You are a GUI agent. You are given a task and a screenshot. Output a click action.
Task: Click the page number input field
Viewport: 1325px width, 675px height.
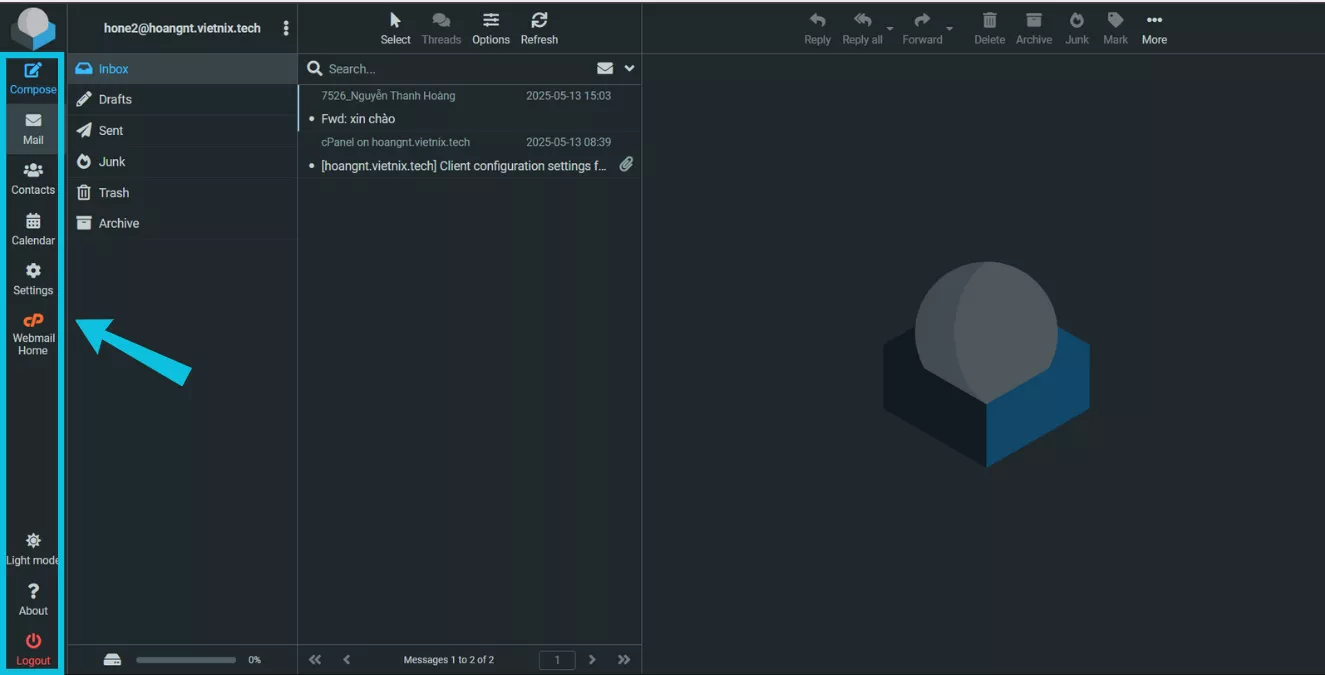557,659
